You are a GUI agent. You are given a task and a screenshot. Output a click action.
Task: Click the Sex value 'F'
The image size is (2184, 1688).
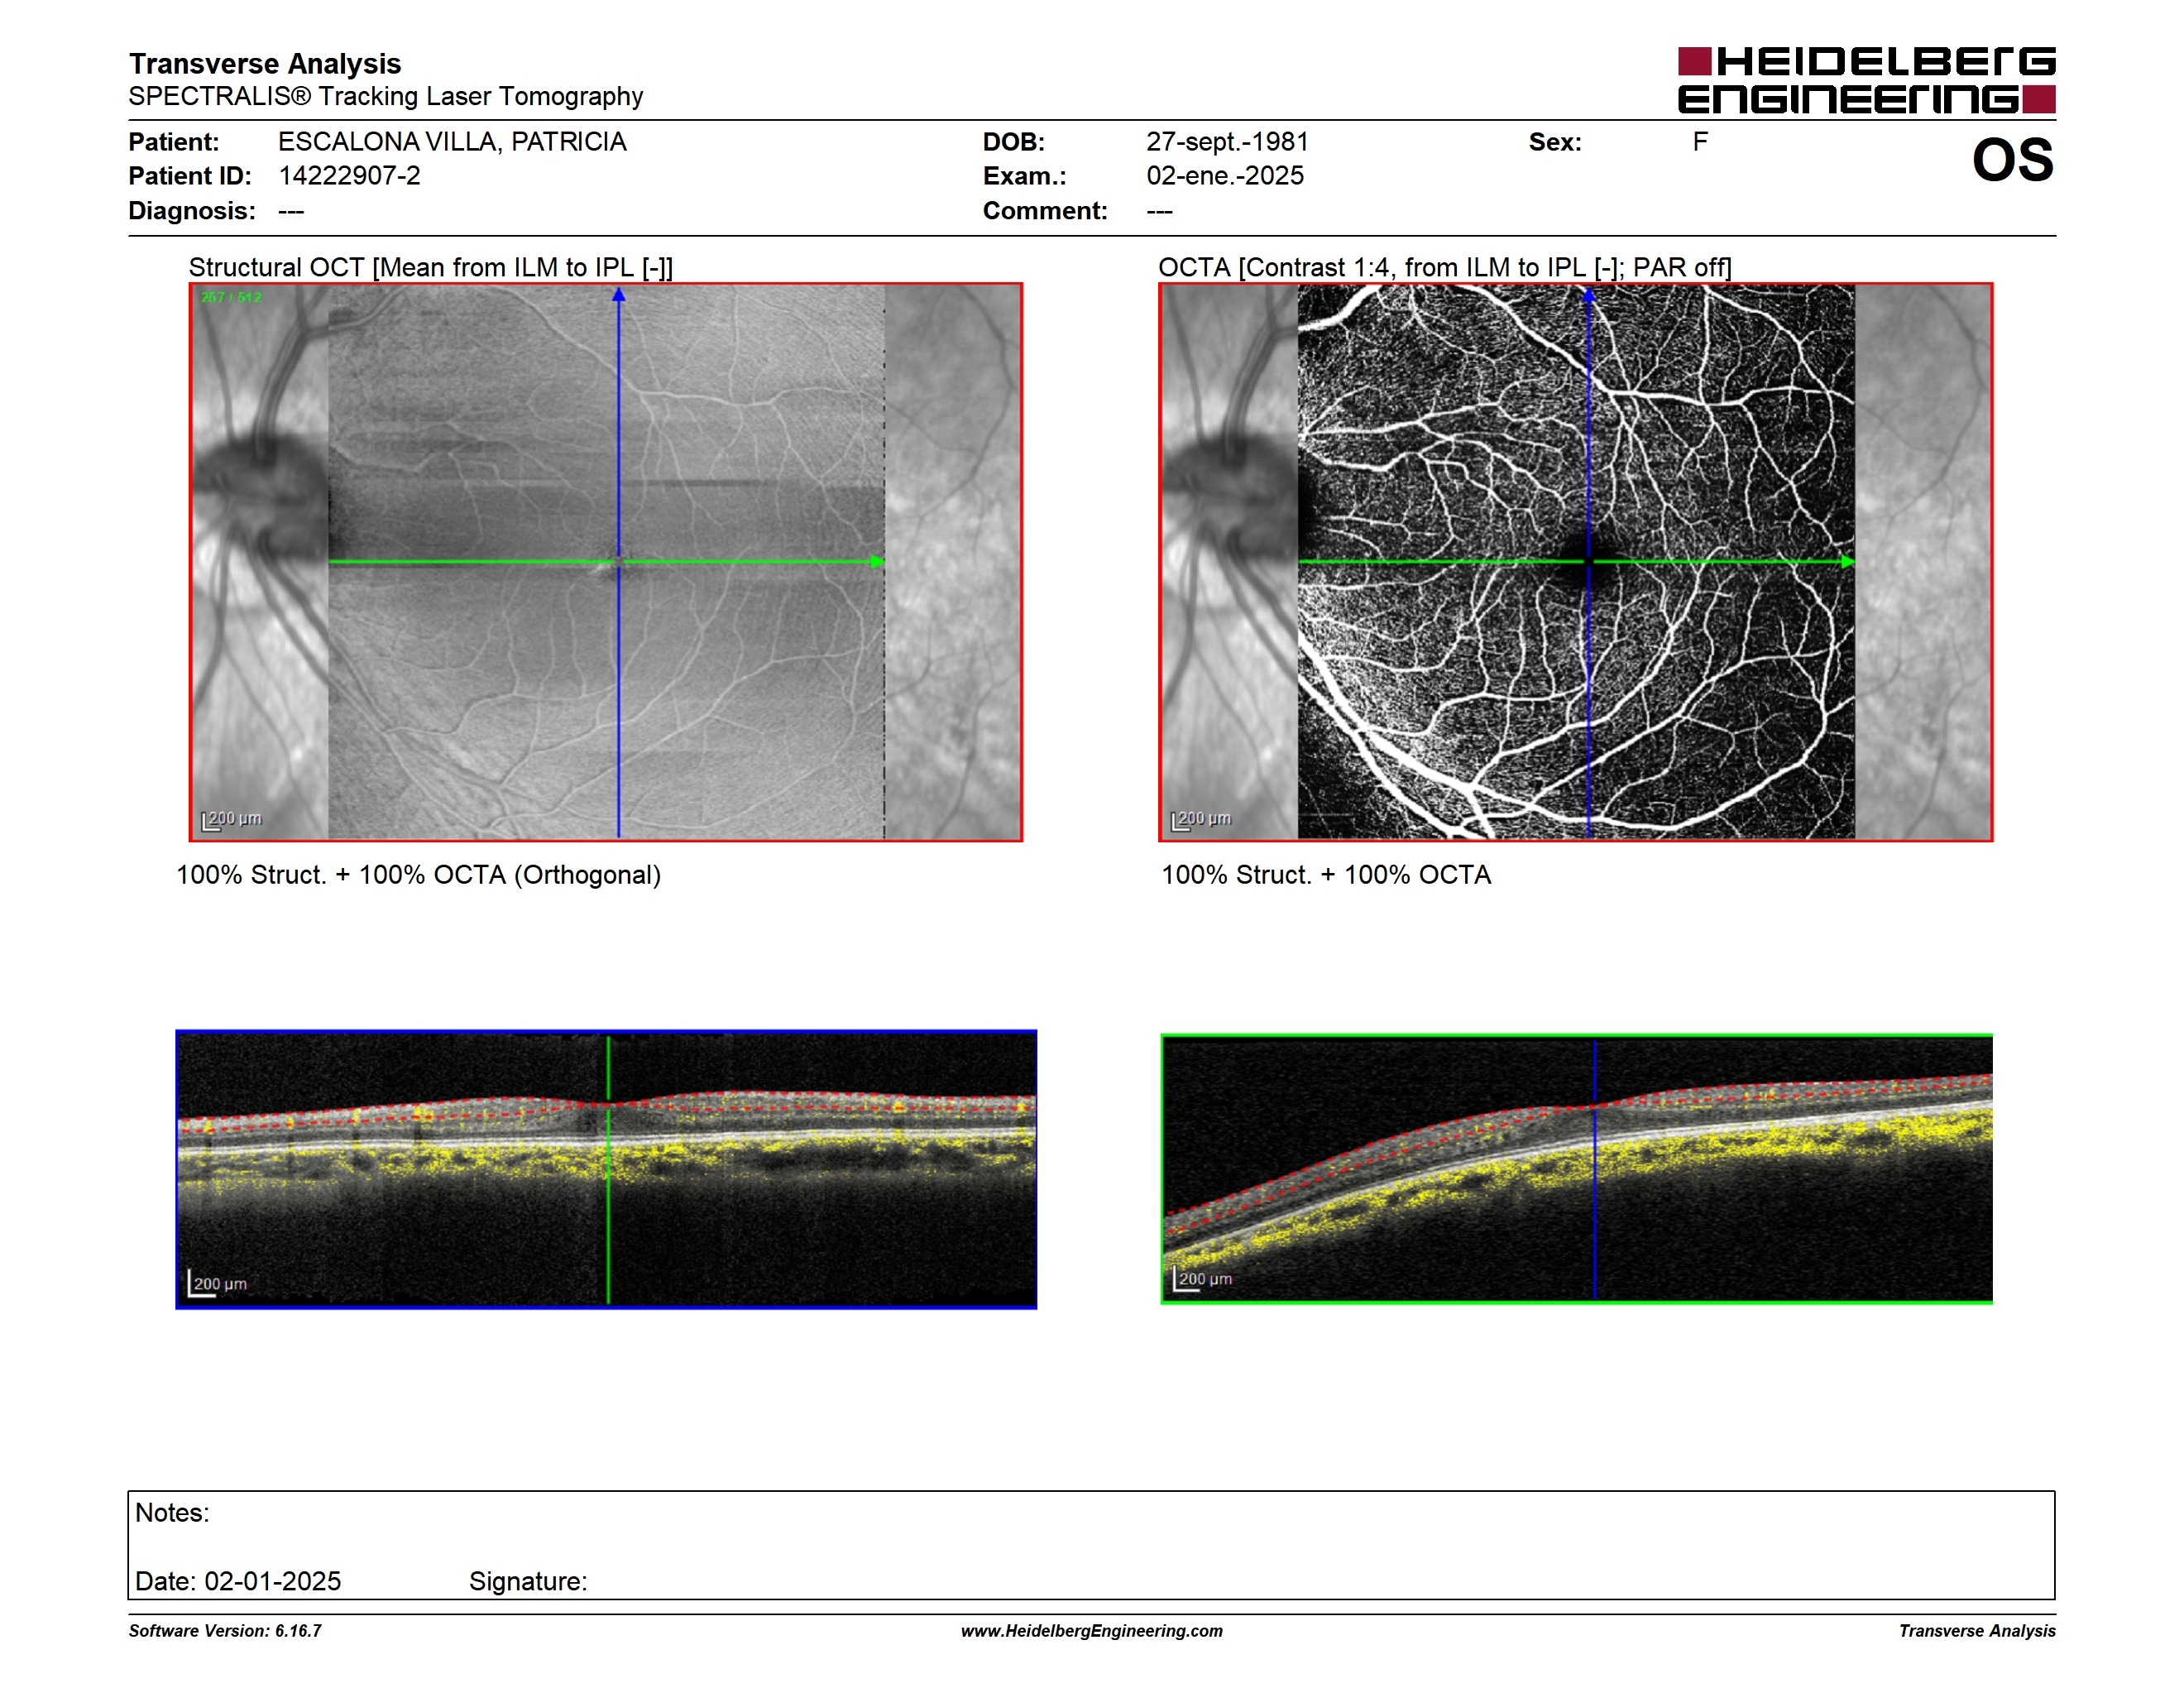(x=1700, y=141)
